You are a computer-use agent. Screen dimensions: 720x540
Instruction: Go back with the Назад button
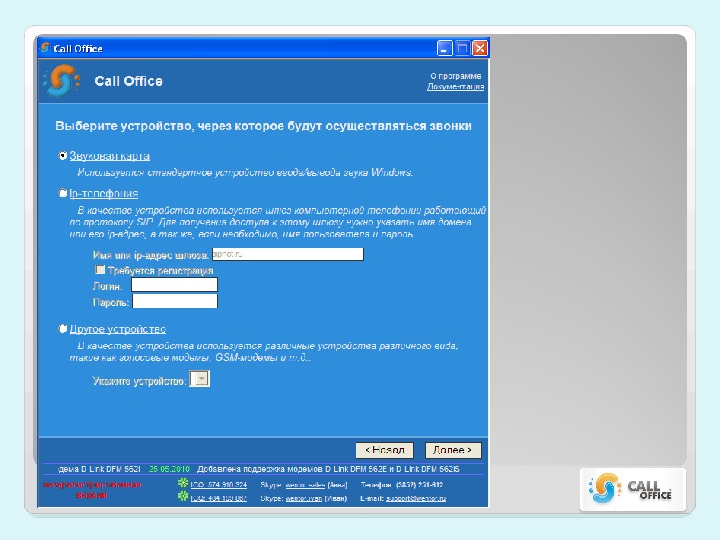point(384,450)
